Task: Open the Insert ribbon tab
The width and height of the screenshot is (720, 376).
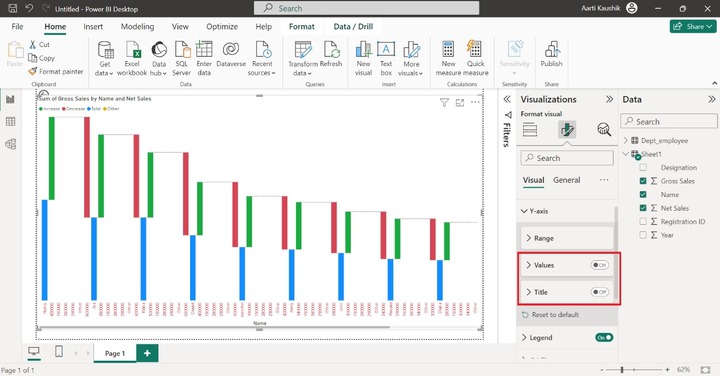Action: (x=93, y=27)
